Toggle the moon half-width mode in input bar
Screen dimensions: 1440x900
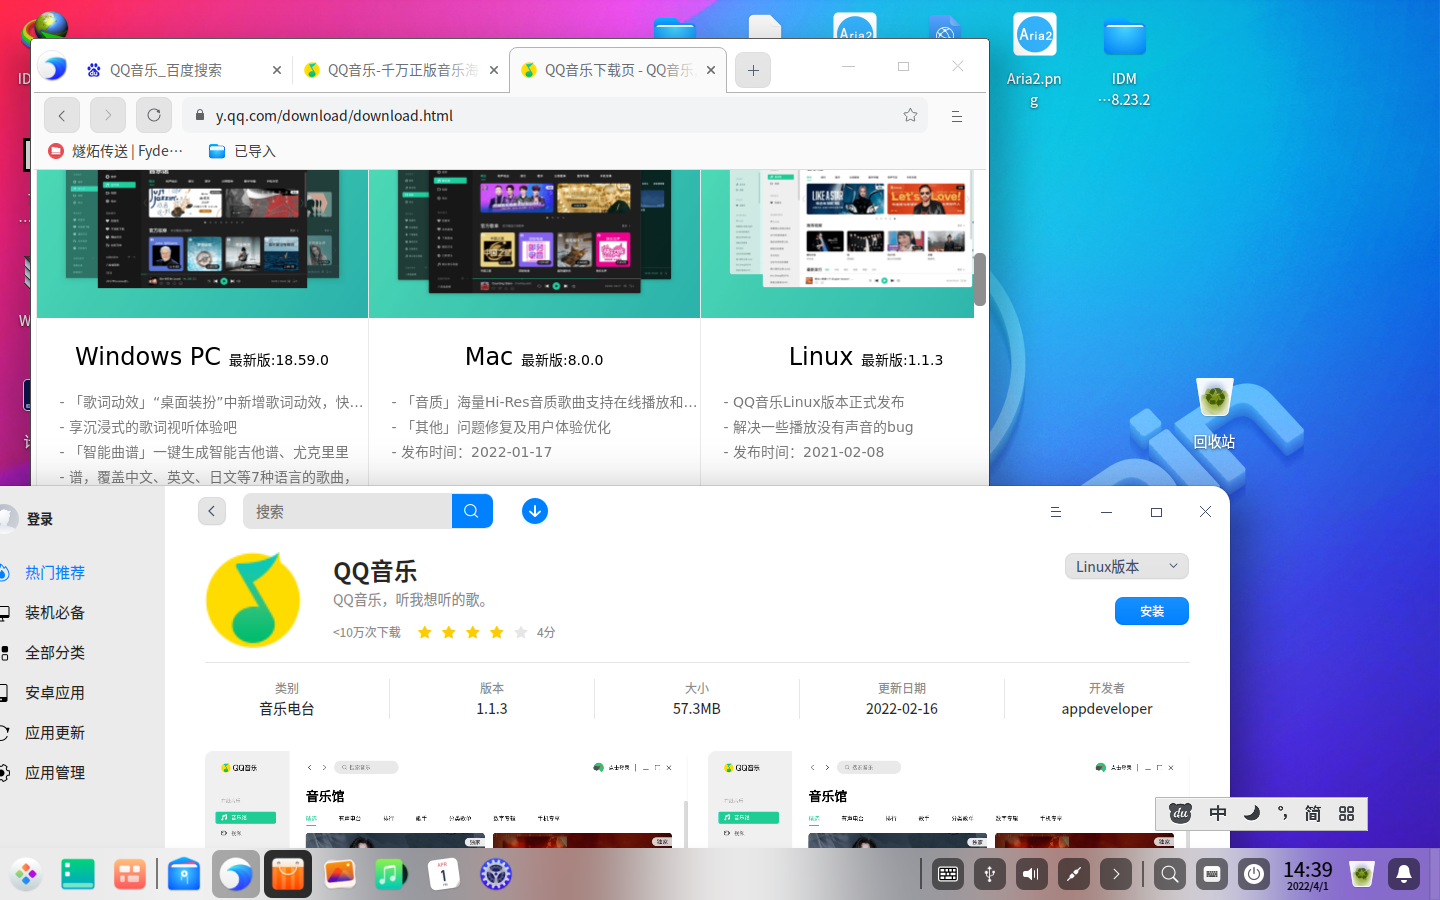(x=1251, y=813)
